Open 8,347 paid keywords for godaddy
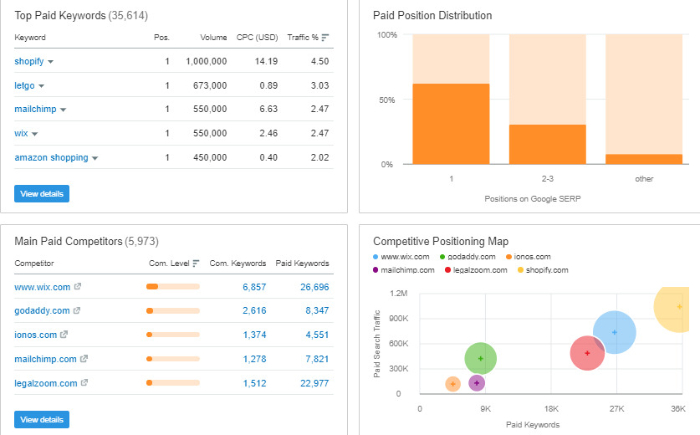The image size is (700, 435). (317, 310)
